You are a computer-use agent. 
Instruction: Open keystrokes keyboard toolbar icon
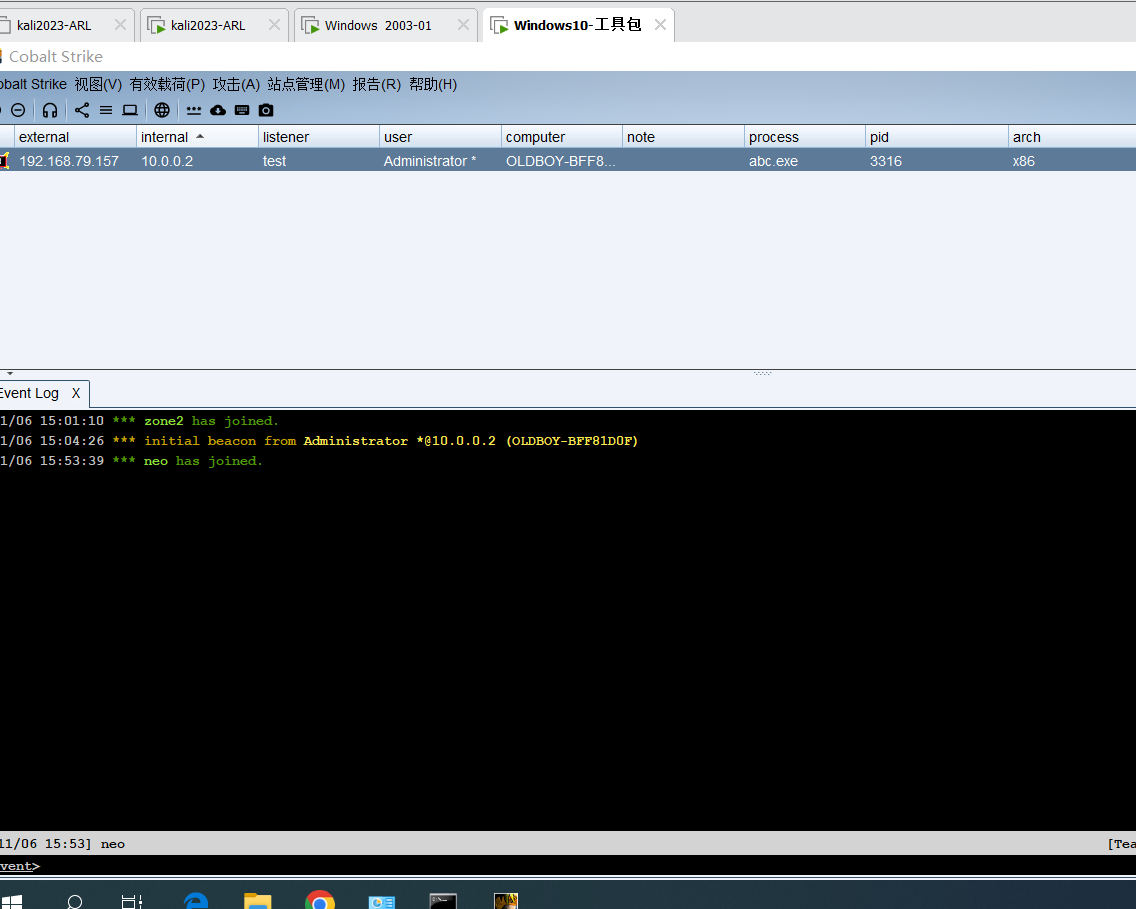coord(242,110)
